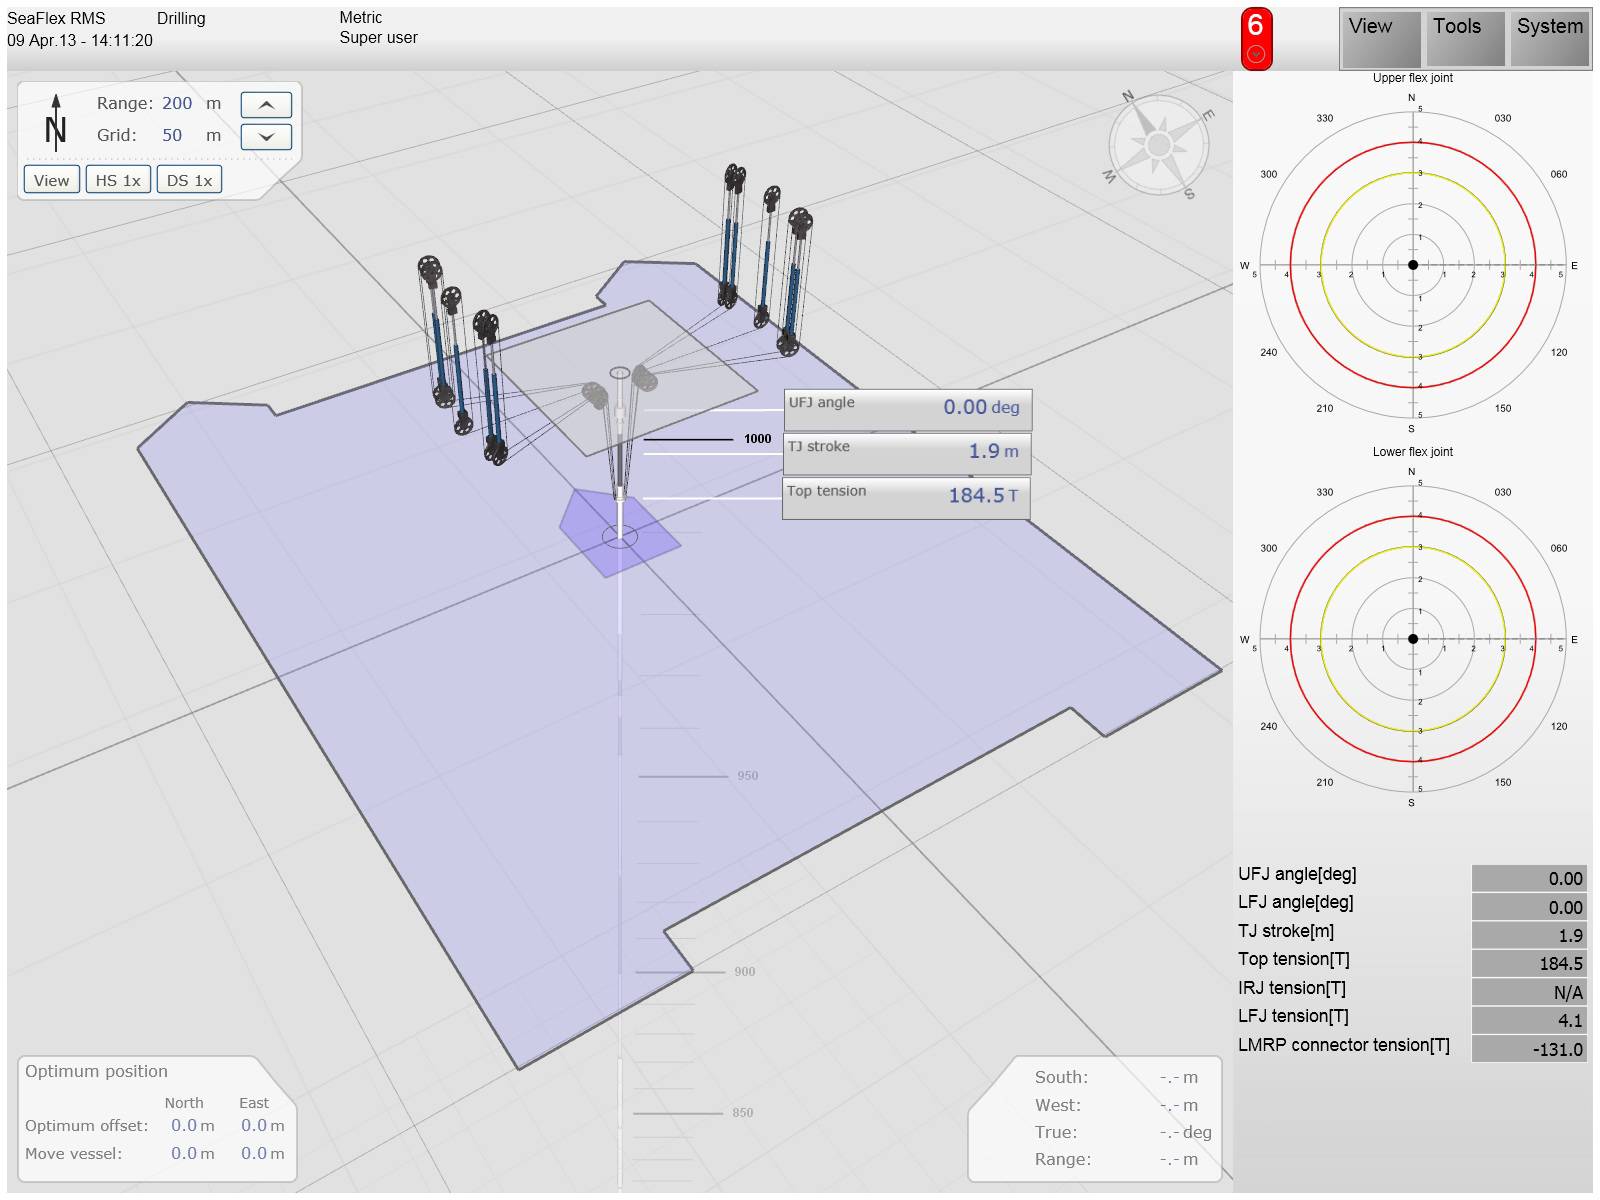
Task: Click the Upper flex joint center dot
Action: coord(1413,265)
